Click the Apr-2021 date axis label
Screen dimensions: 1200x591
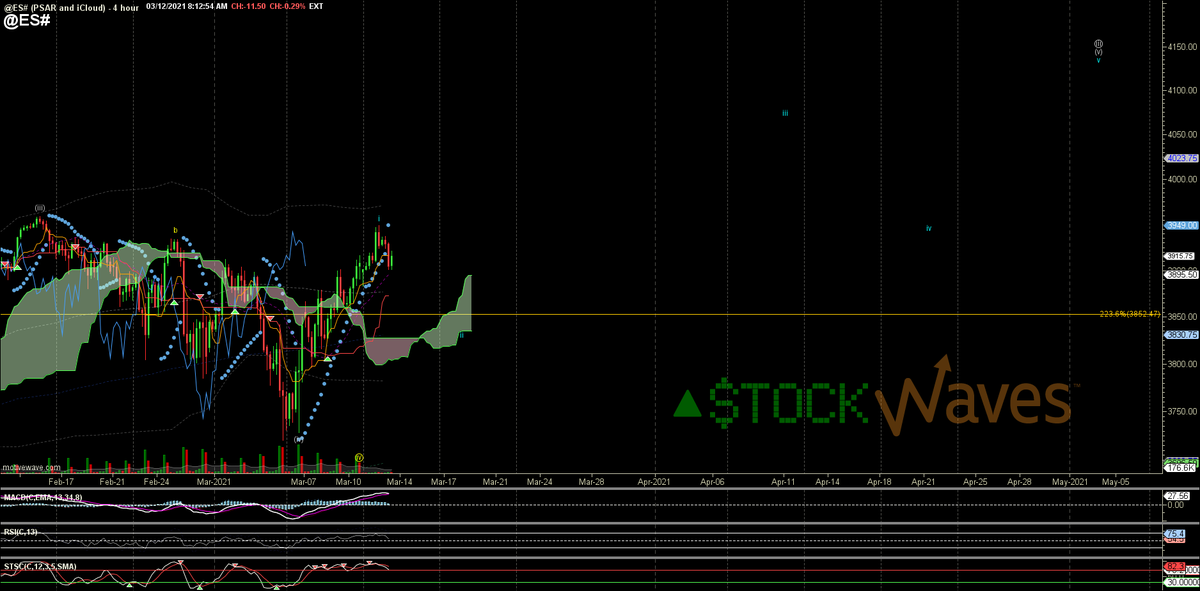click(654, 481)
